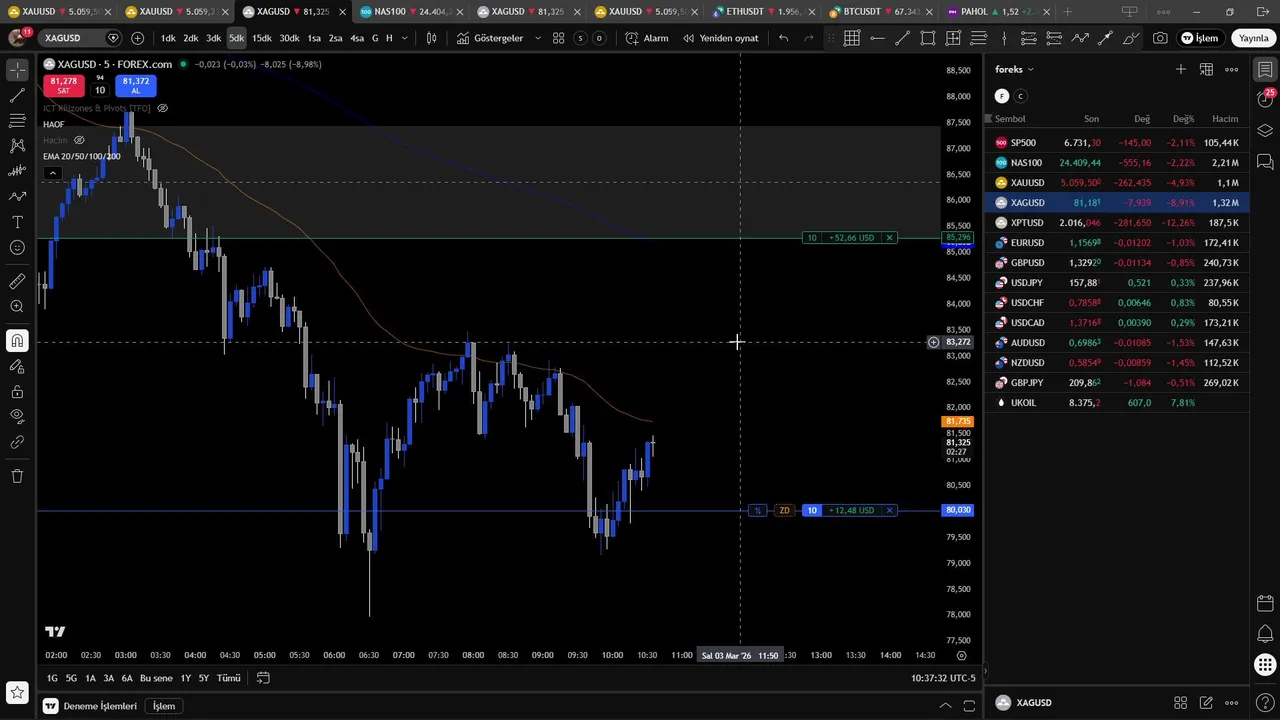Open the Fibonacci tools in left toolbar
1280x720 pixels.
17,121
